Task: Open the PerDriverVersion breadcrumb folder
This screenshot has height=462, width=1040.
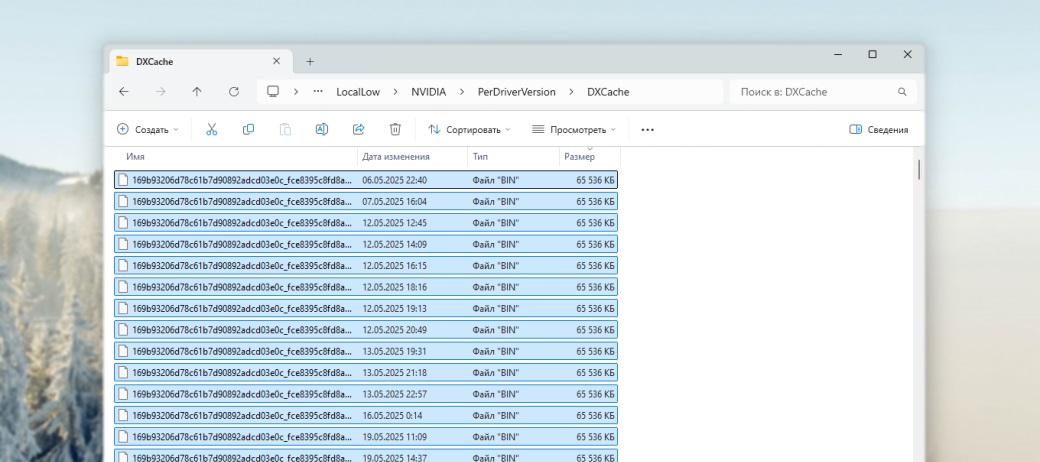Action: coord(517,92)
